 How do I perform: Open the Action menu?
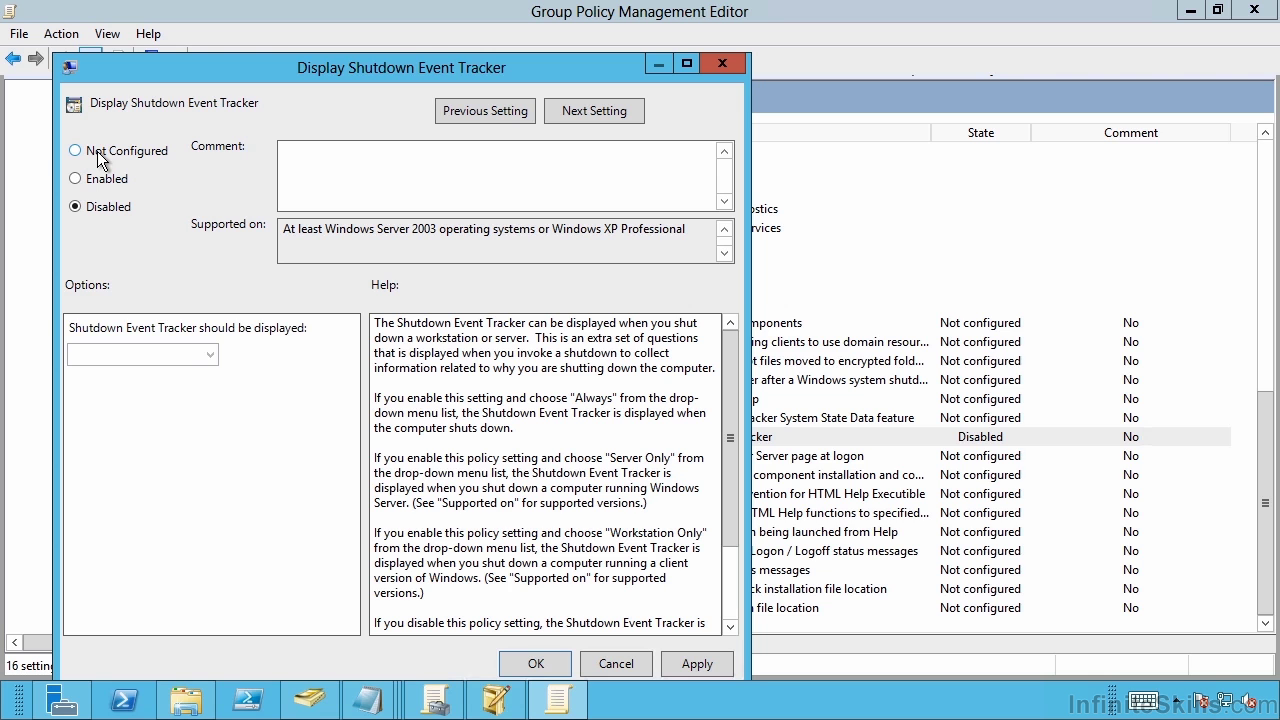click(x=61, y=33)
